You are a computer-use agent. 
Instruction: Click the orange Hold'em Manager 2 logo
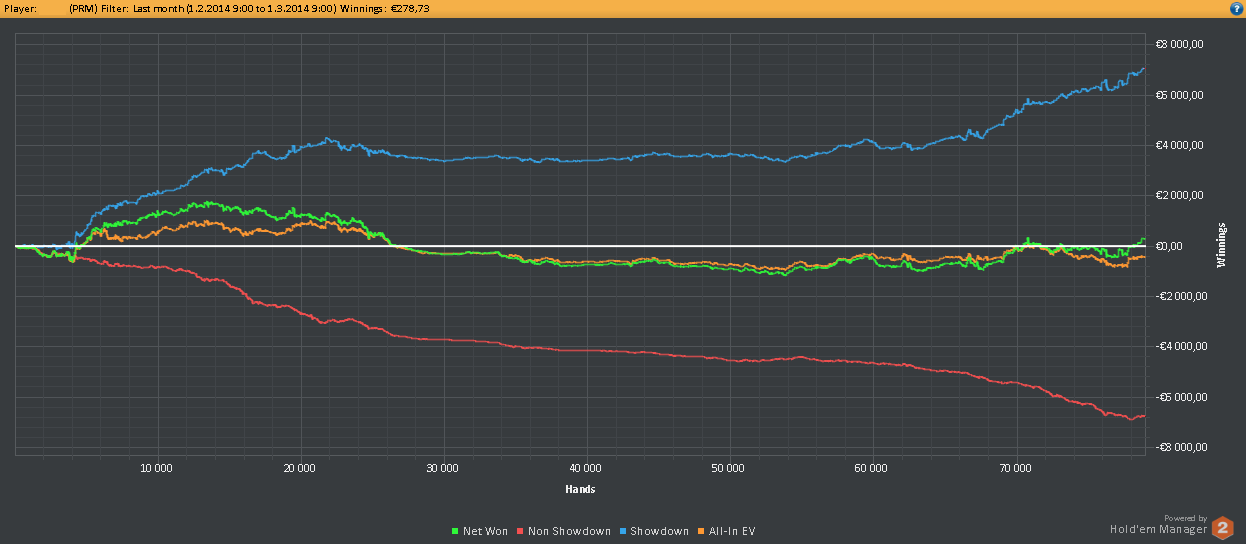1222,529
